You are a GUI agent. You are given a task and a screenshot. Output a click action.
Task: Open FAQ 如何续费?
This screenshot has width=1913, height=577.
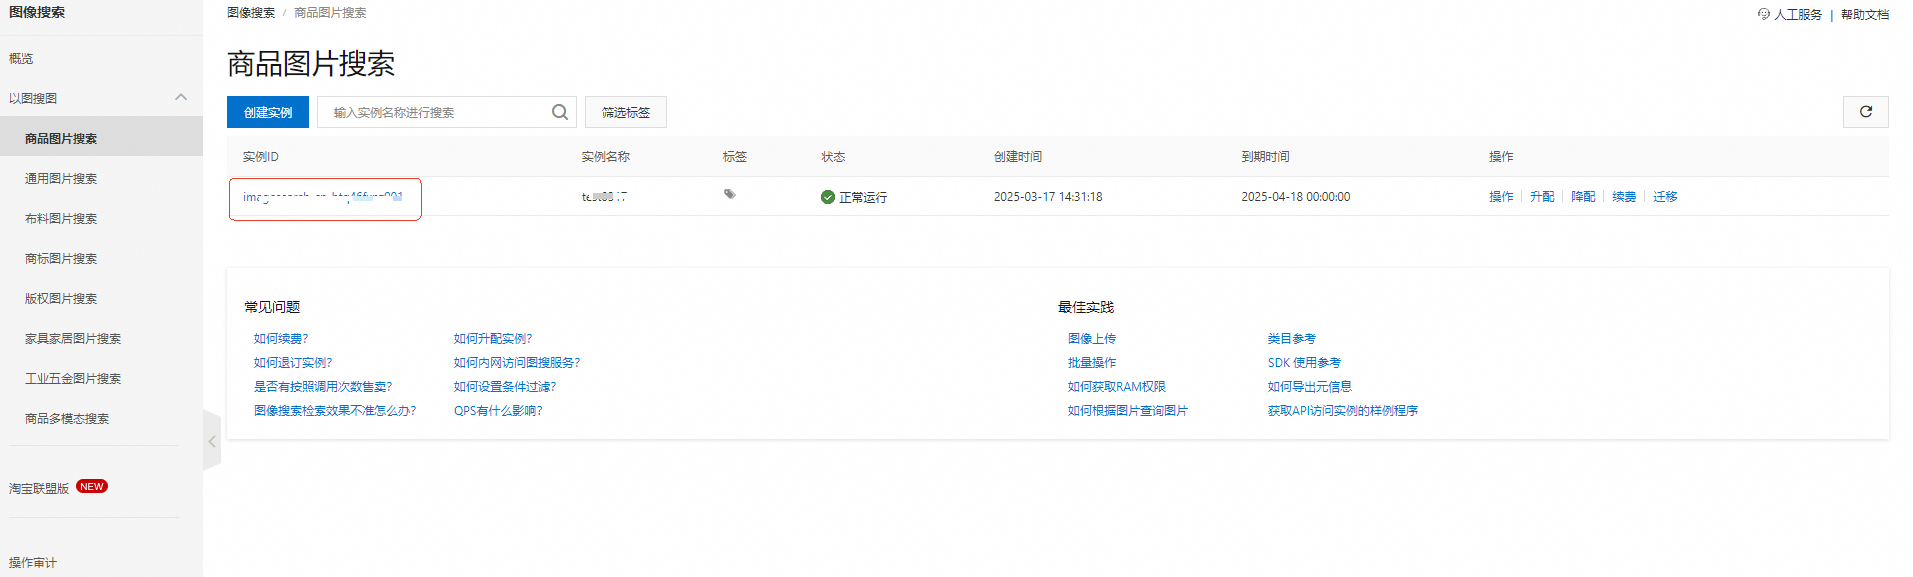pyautogui.click(x=281, y=339)
